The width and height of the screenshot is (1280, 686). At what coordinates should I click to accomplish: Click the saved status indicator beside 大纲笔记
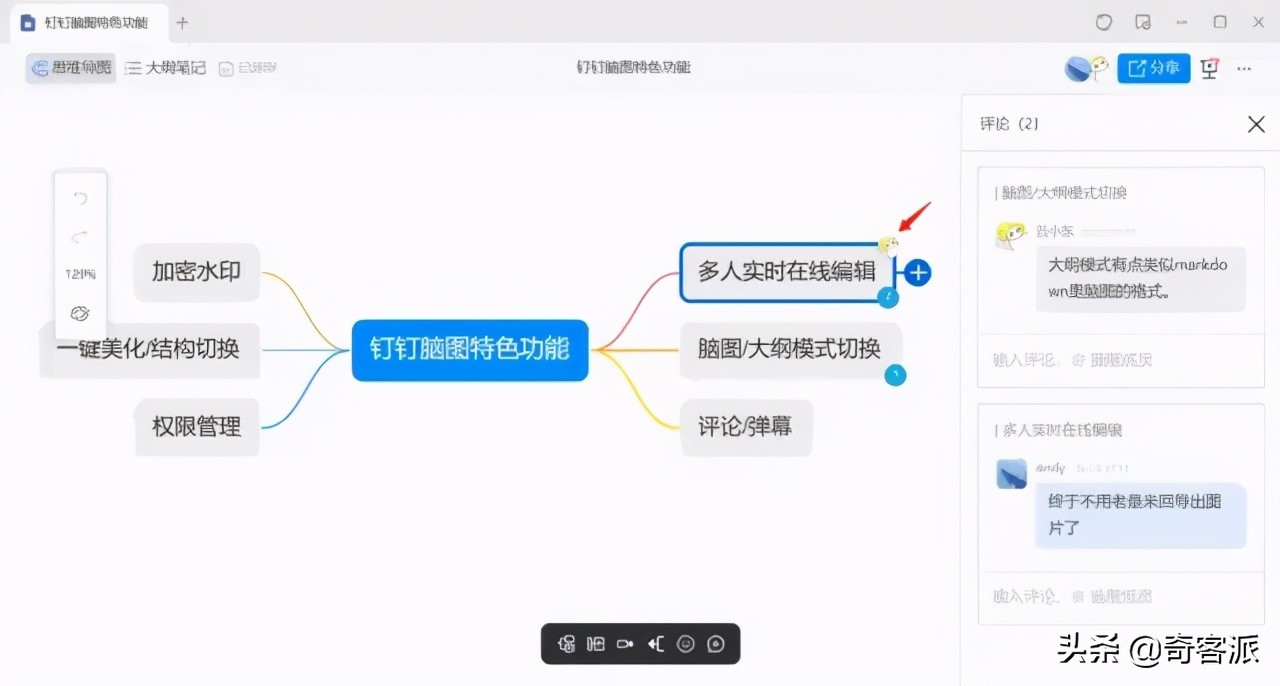pos(248,68)
